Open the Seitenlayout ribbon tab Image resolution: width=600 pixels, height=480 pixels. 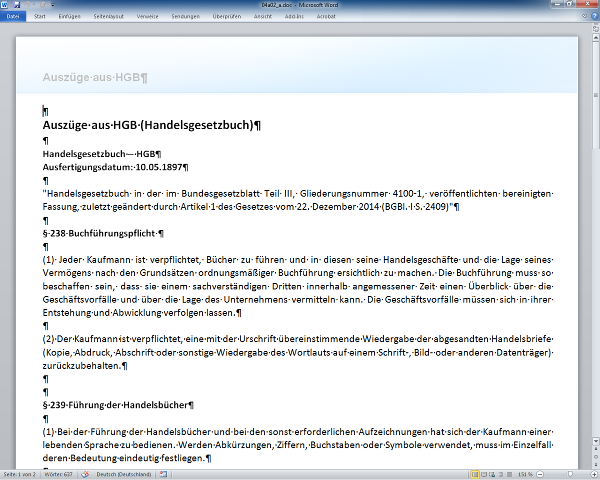111,17
